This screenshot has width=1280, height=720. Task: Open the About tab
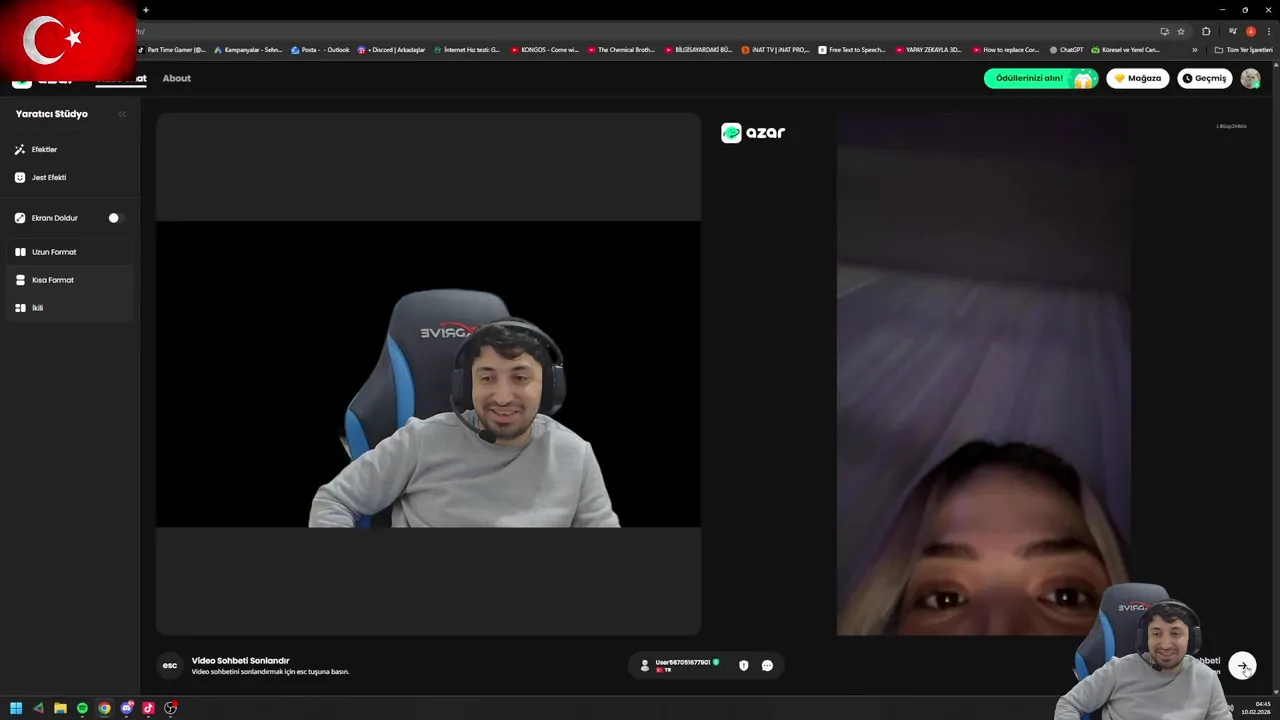tap(177, 78)
